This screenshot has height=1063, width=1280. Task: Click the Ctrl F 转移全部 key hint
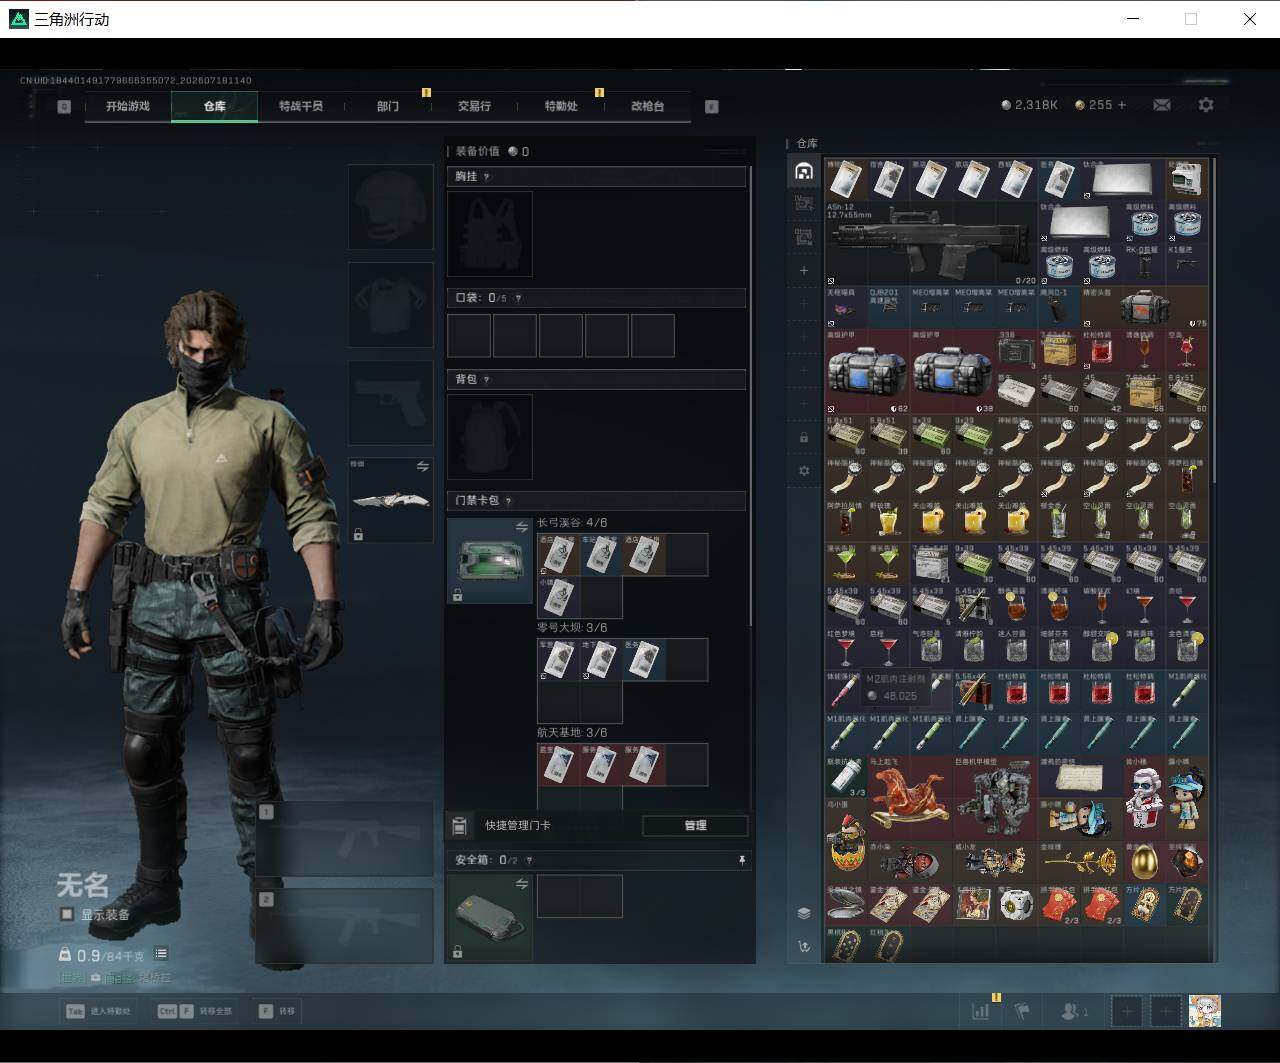click(x=195, y=1011)
